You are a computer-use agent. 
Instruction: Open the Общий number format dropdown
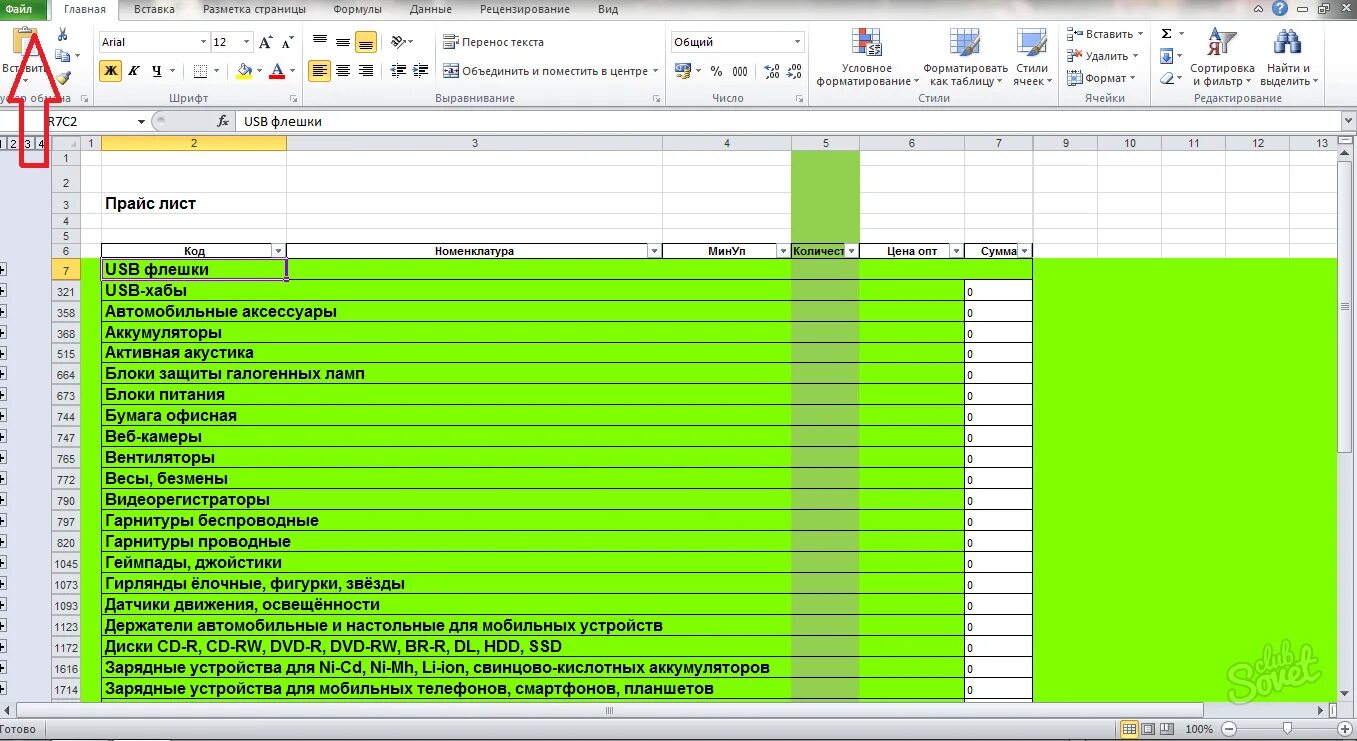(798, 42)
